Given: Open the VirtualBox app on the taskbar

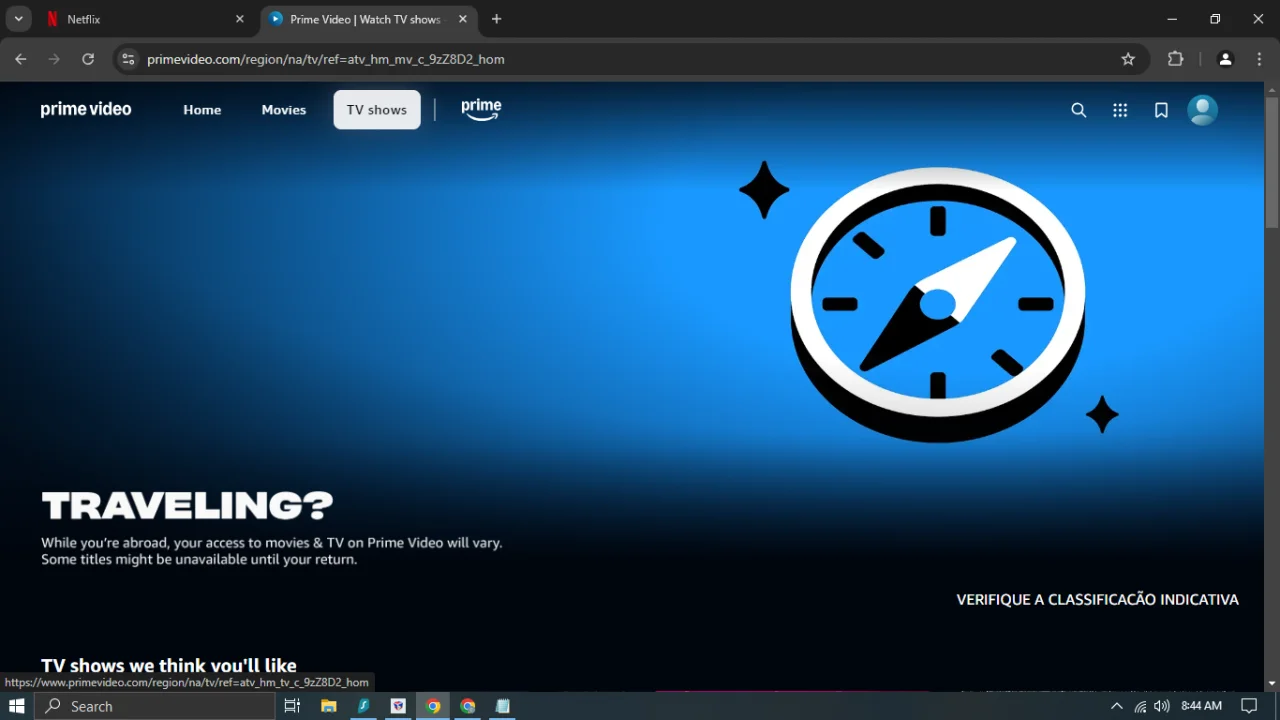Looking at the screenshot, I should tap(398, 706).
